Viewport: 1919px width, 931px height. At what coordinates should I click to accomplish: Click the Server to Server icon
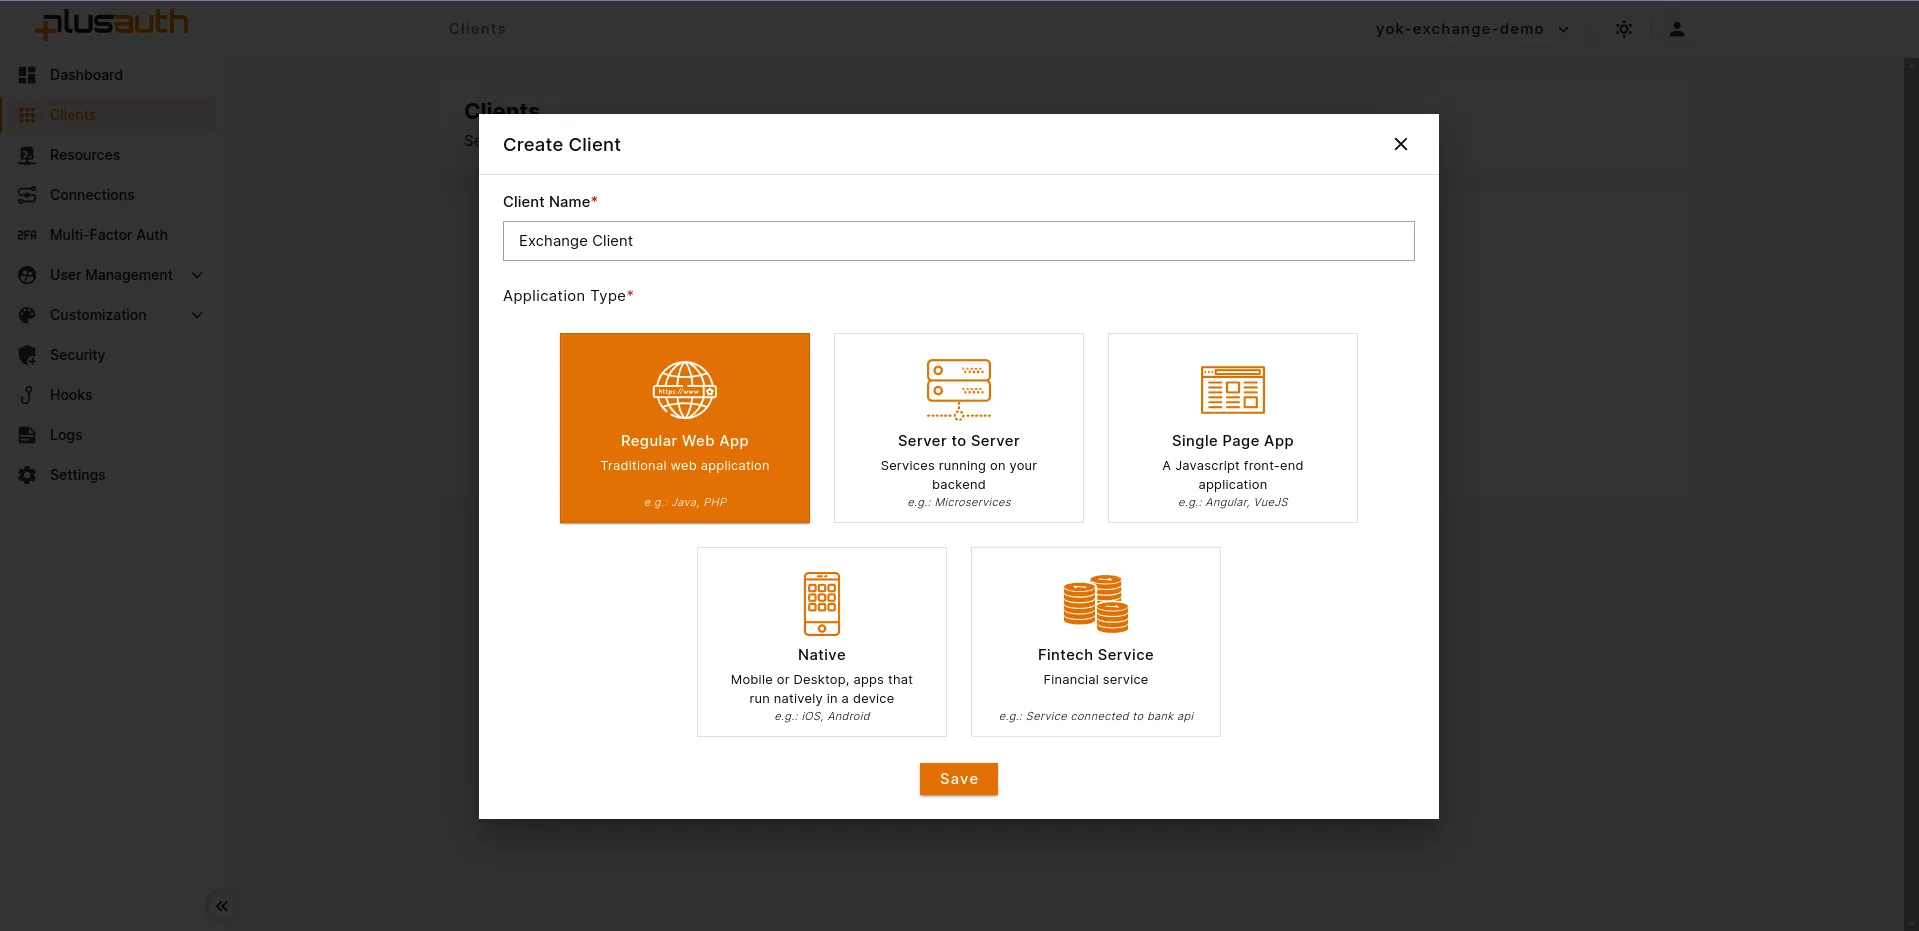click(x=958, y=389)
